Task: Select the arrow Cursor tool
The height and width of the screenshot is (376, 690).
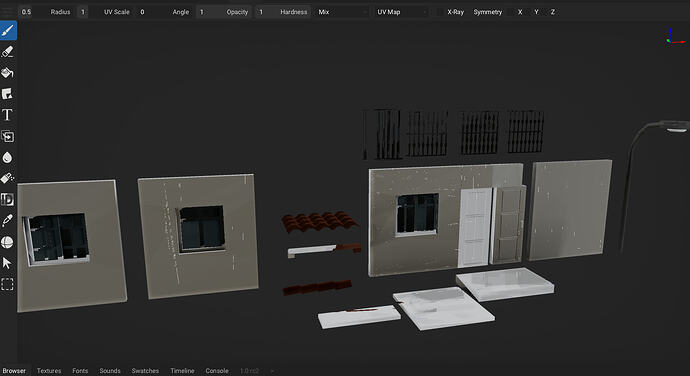Action: (7, 263)
